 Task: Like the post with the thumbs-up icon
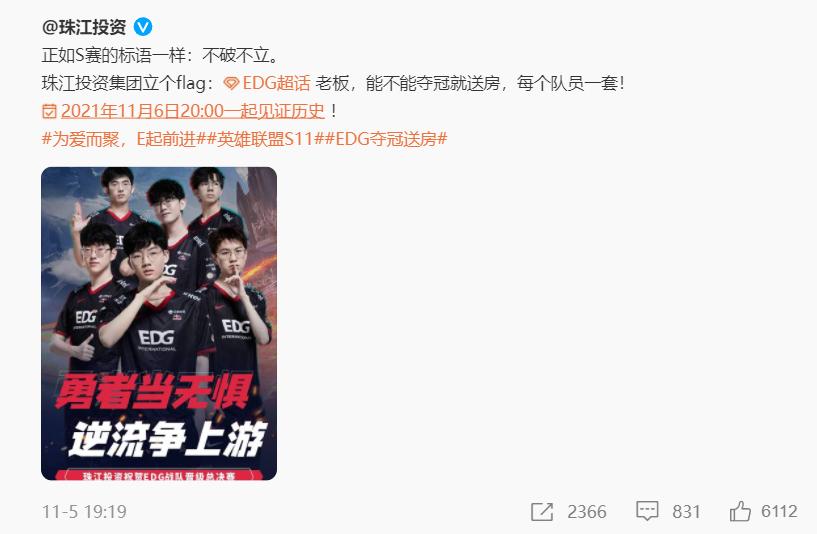tap(740, 511)
